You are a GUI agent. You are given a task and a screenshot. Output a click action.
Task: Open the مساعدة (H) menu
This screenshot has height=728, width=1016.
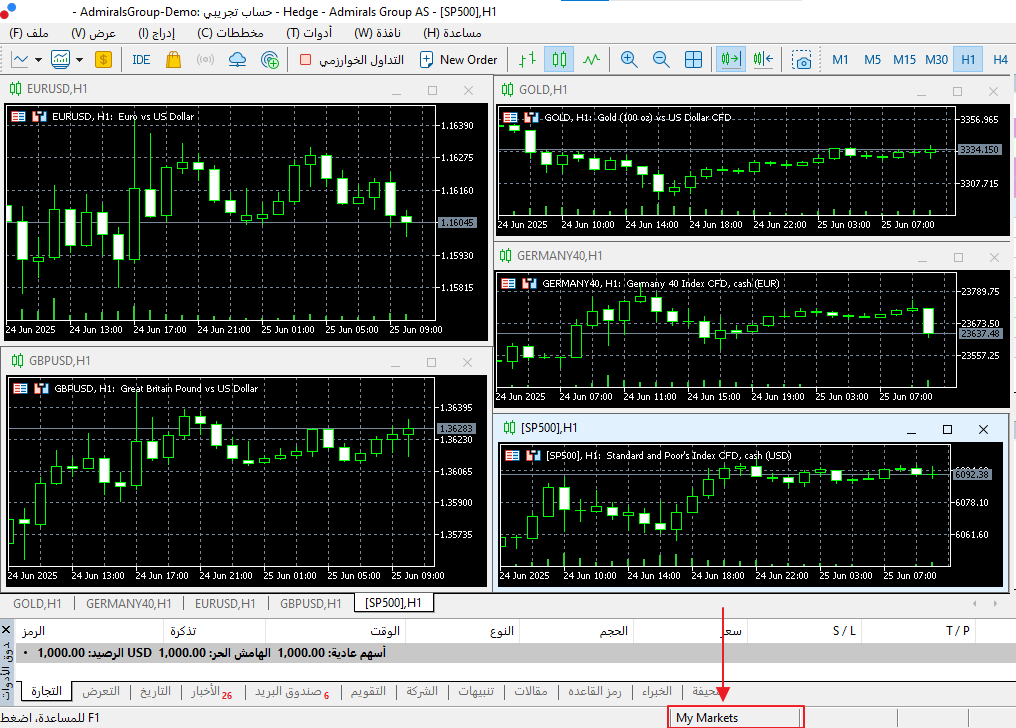[452, 33]
